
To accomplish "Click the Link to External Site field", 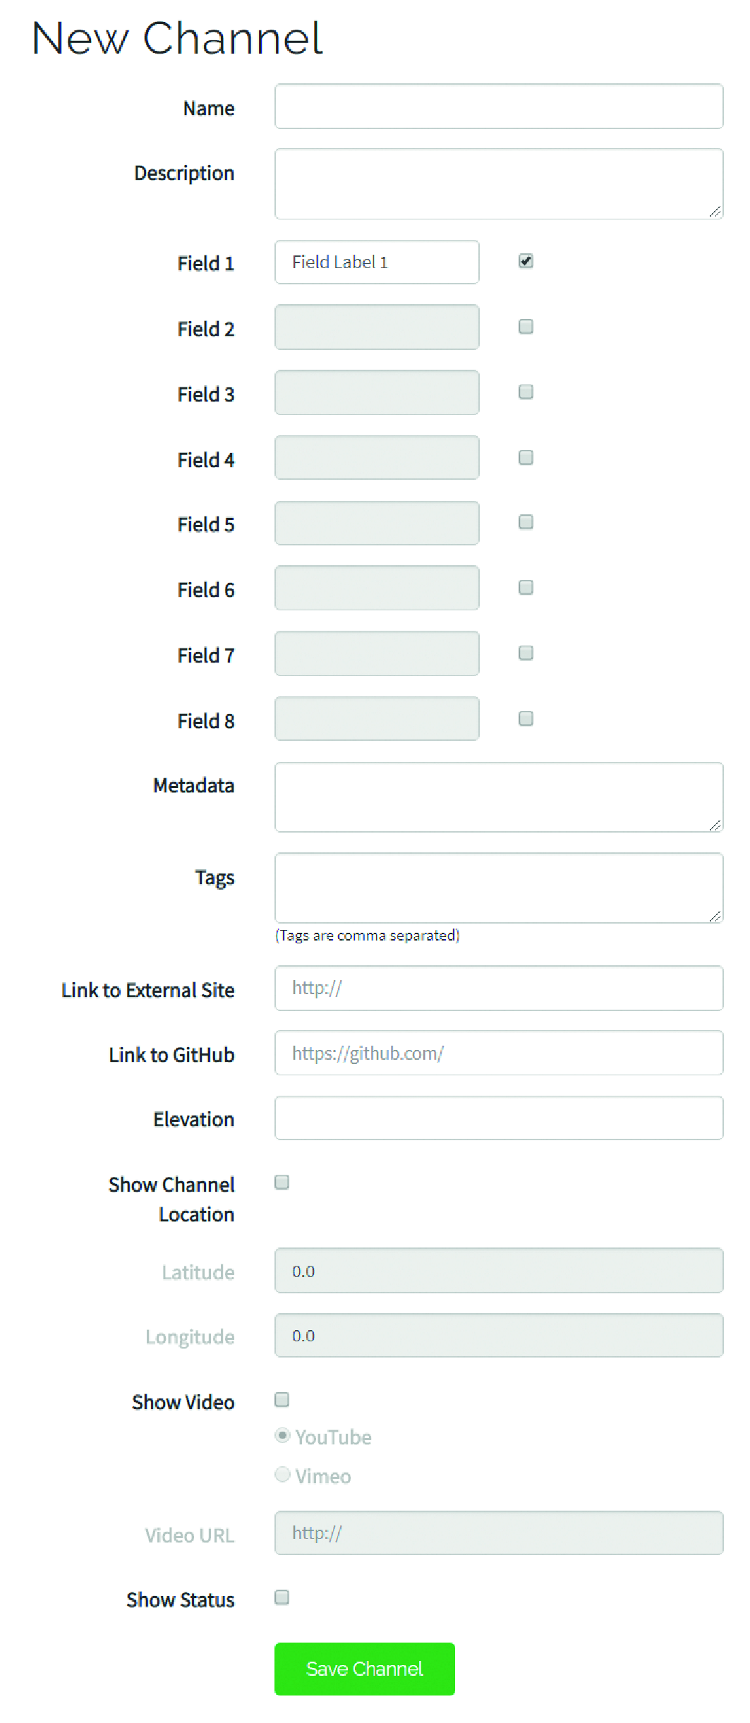I will click(498, 988).
